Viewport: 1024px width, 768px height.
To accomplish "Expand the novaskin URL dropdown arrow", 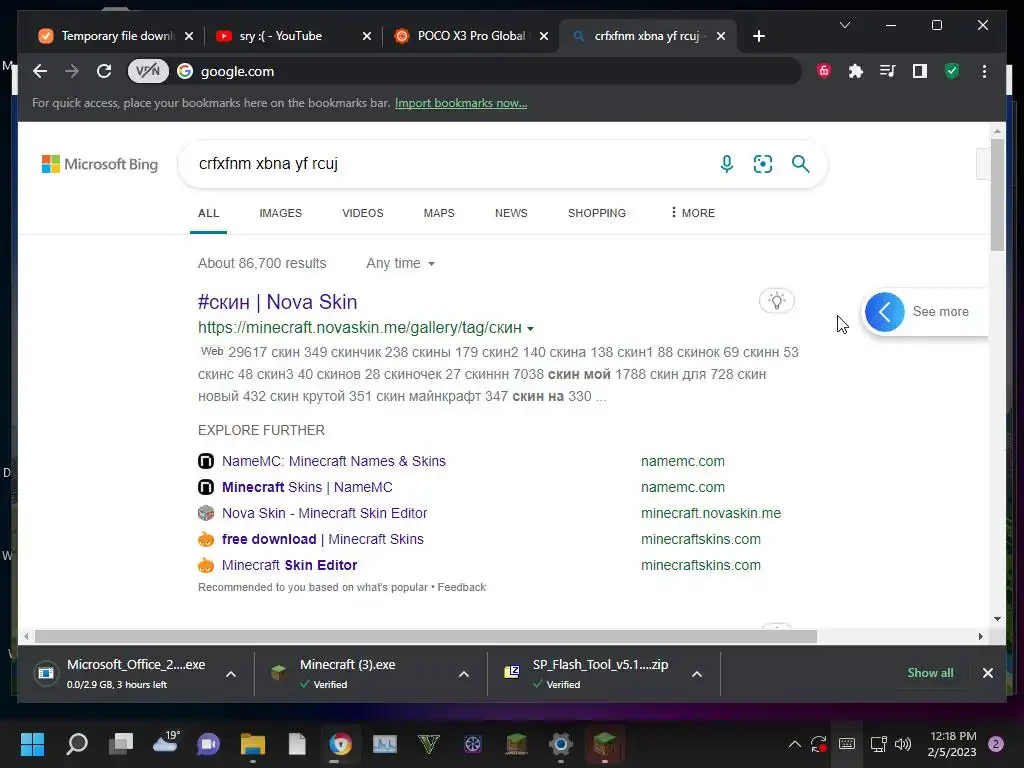I will pos(530,328).
